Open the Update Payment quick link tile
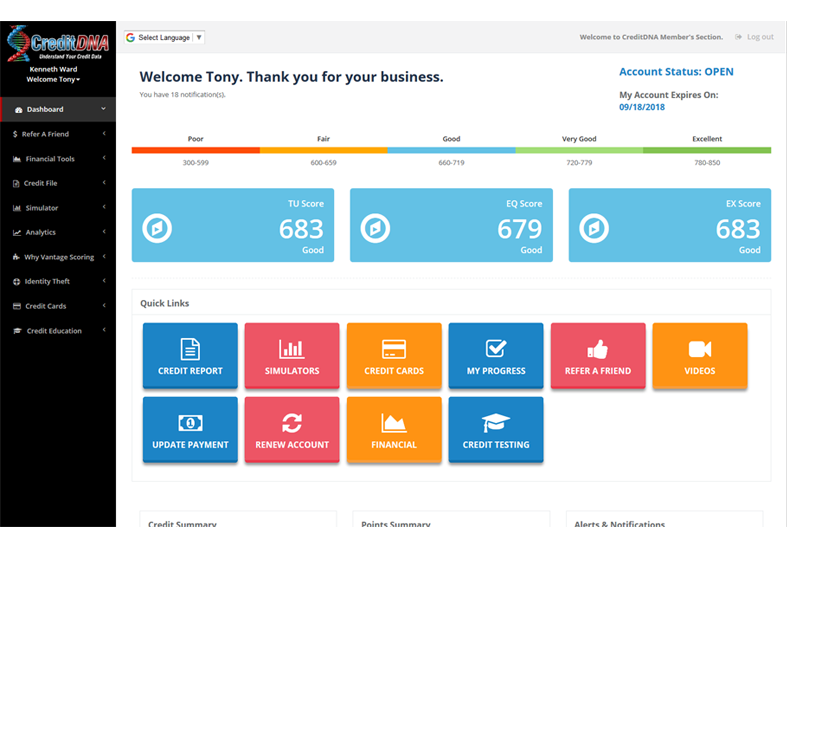This screenshot has height=731, width=833. pos(190,429)
